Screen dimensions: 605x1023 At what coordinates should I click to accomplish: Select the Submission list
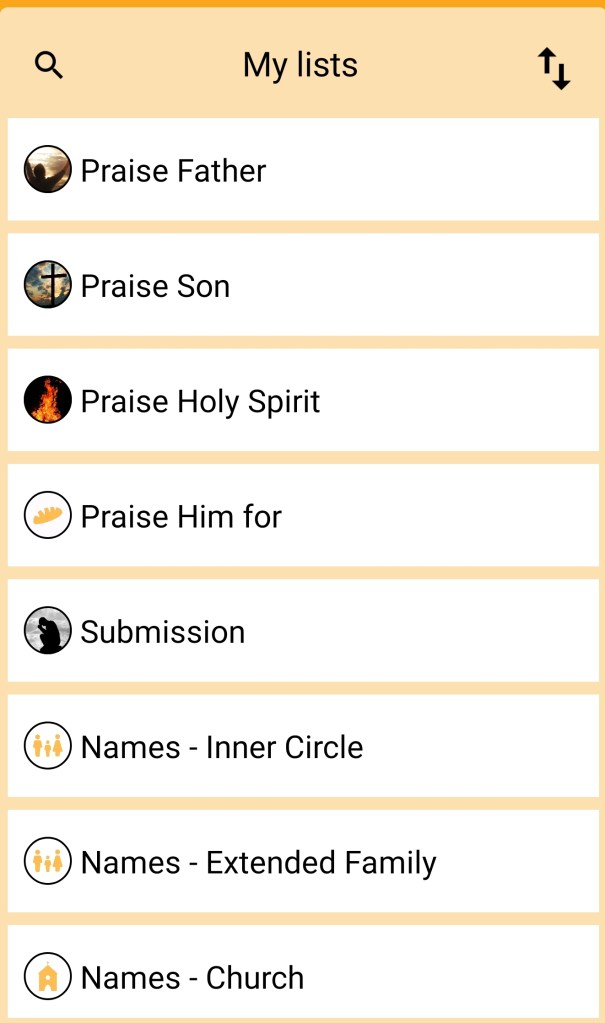pyautogui.click(x=163, y=632)
